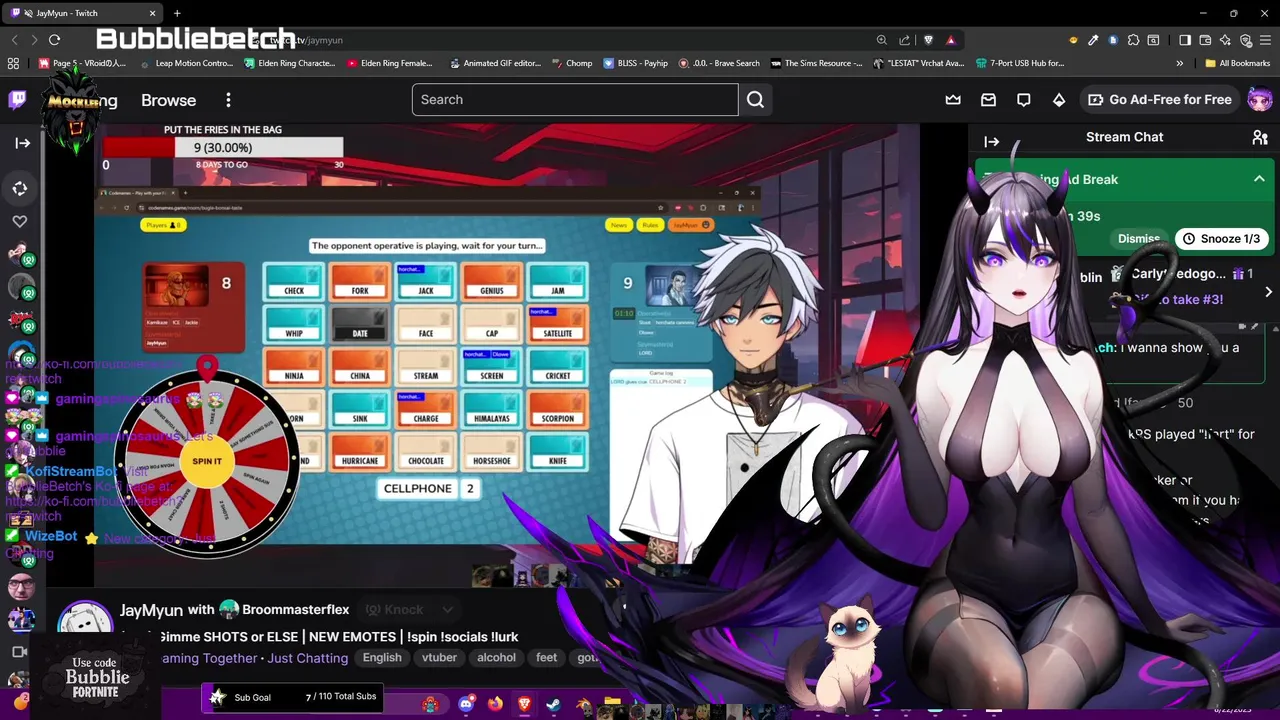Click the search magnifier button
This screenshot has width=1280, height=720.
[755, 100]
